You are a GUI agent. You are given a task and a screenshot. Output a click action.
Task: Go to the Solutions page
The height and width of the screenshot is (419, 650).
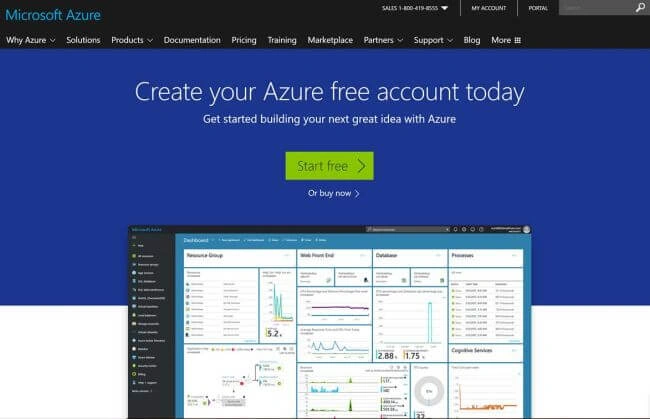pos(83,40)
